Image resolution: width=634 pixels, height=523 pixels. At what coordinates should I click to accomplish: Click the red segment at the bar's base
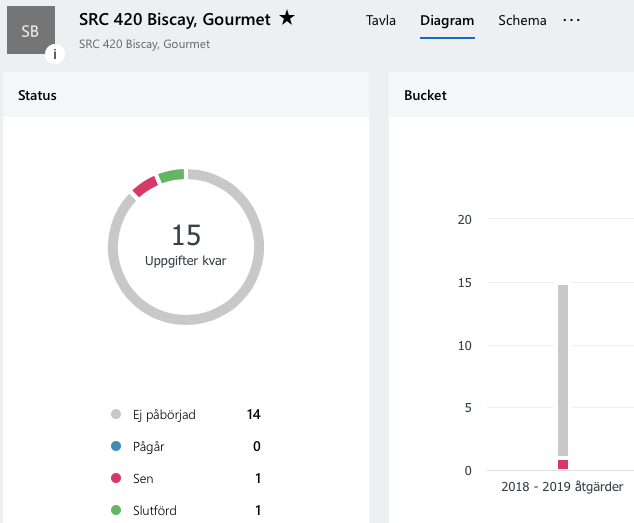[x=563, y=464]
